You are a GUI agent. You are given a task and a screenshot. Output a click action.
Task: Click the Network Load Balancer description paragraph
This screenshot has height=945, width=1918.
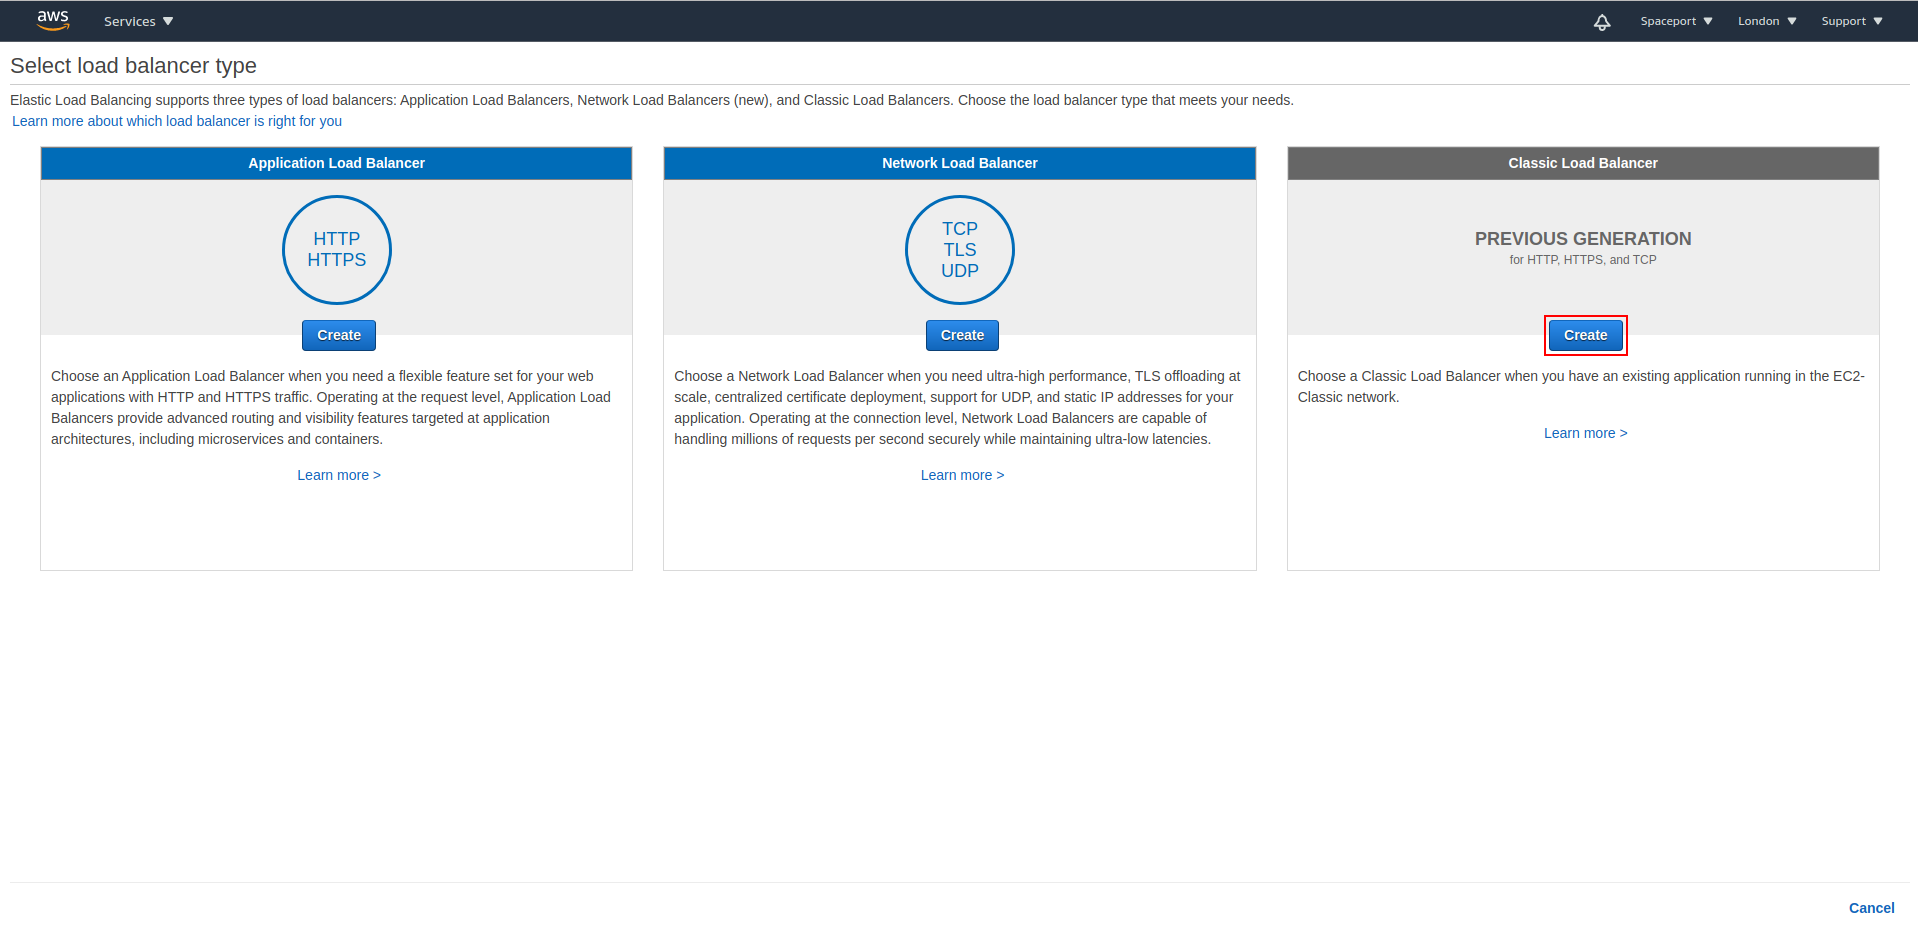[x=957, y=408]
